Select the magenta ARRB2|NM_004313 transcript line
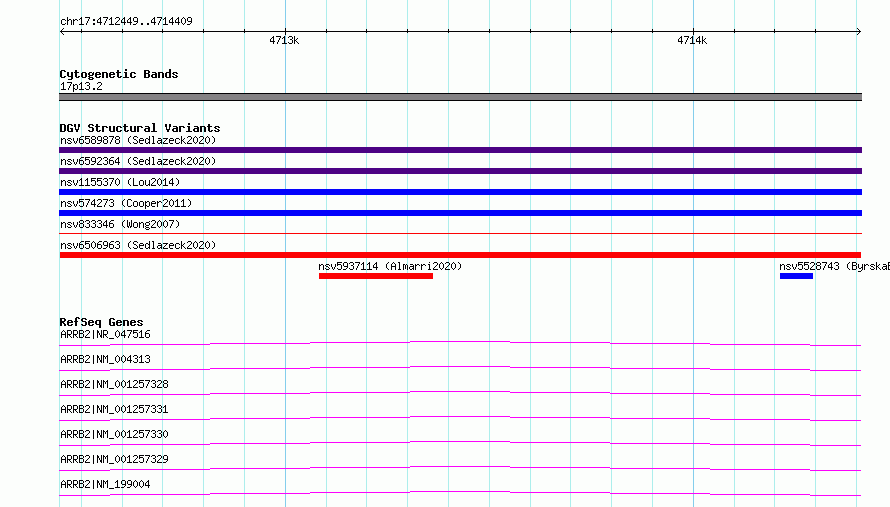890x507 pixels. (460, 368)
